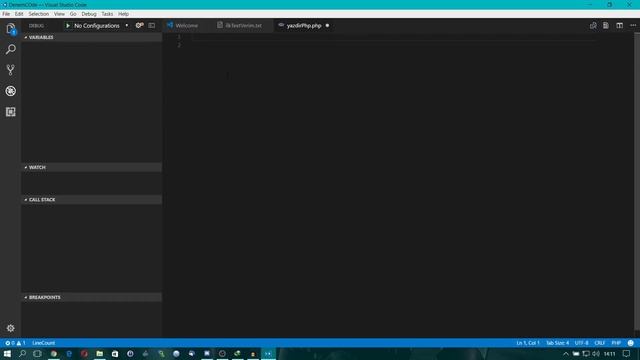
Task: Collapse the WATCH section
Action: [91, 167]
